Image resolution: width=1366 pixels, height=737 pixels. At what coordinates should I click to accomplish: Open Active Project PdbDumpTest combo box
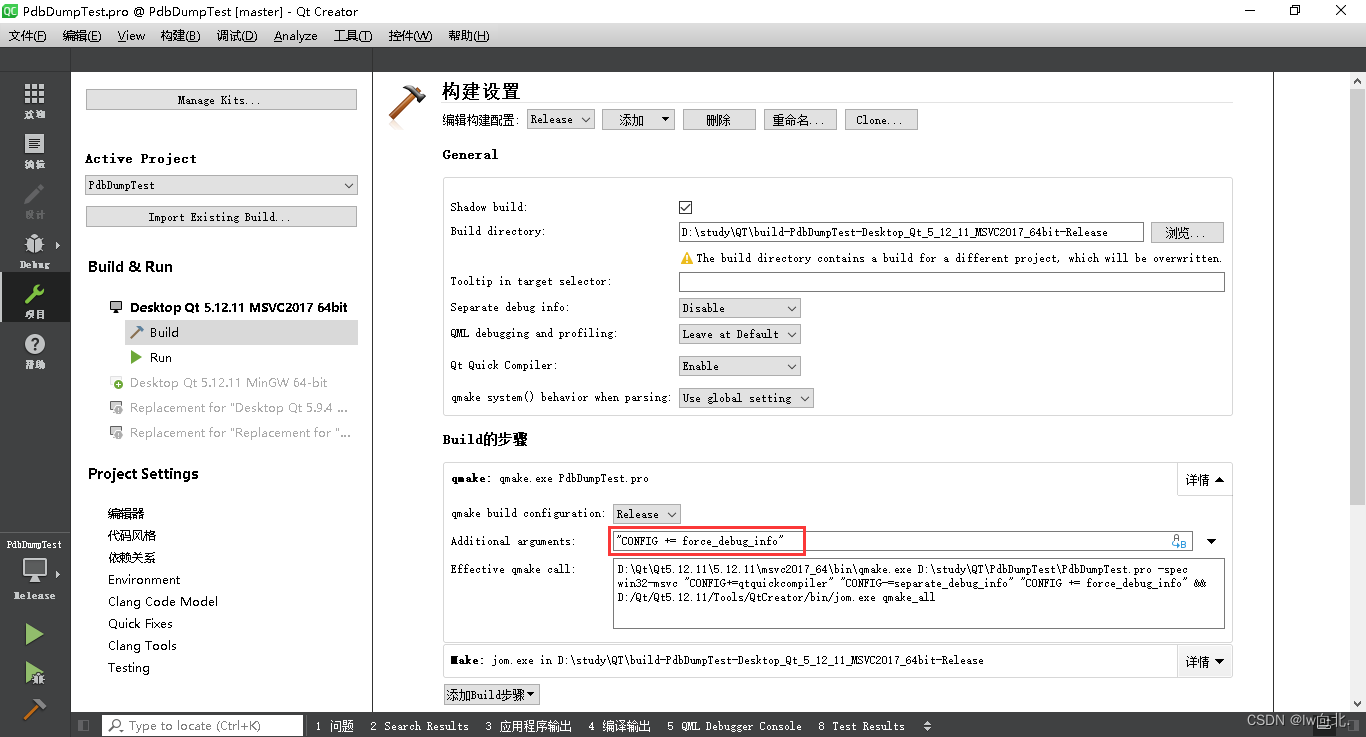tap(221, 185)
